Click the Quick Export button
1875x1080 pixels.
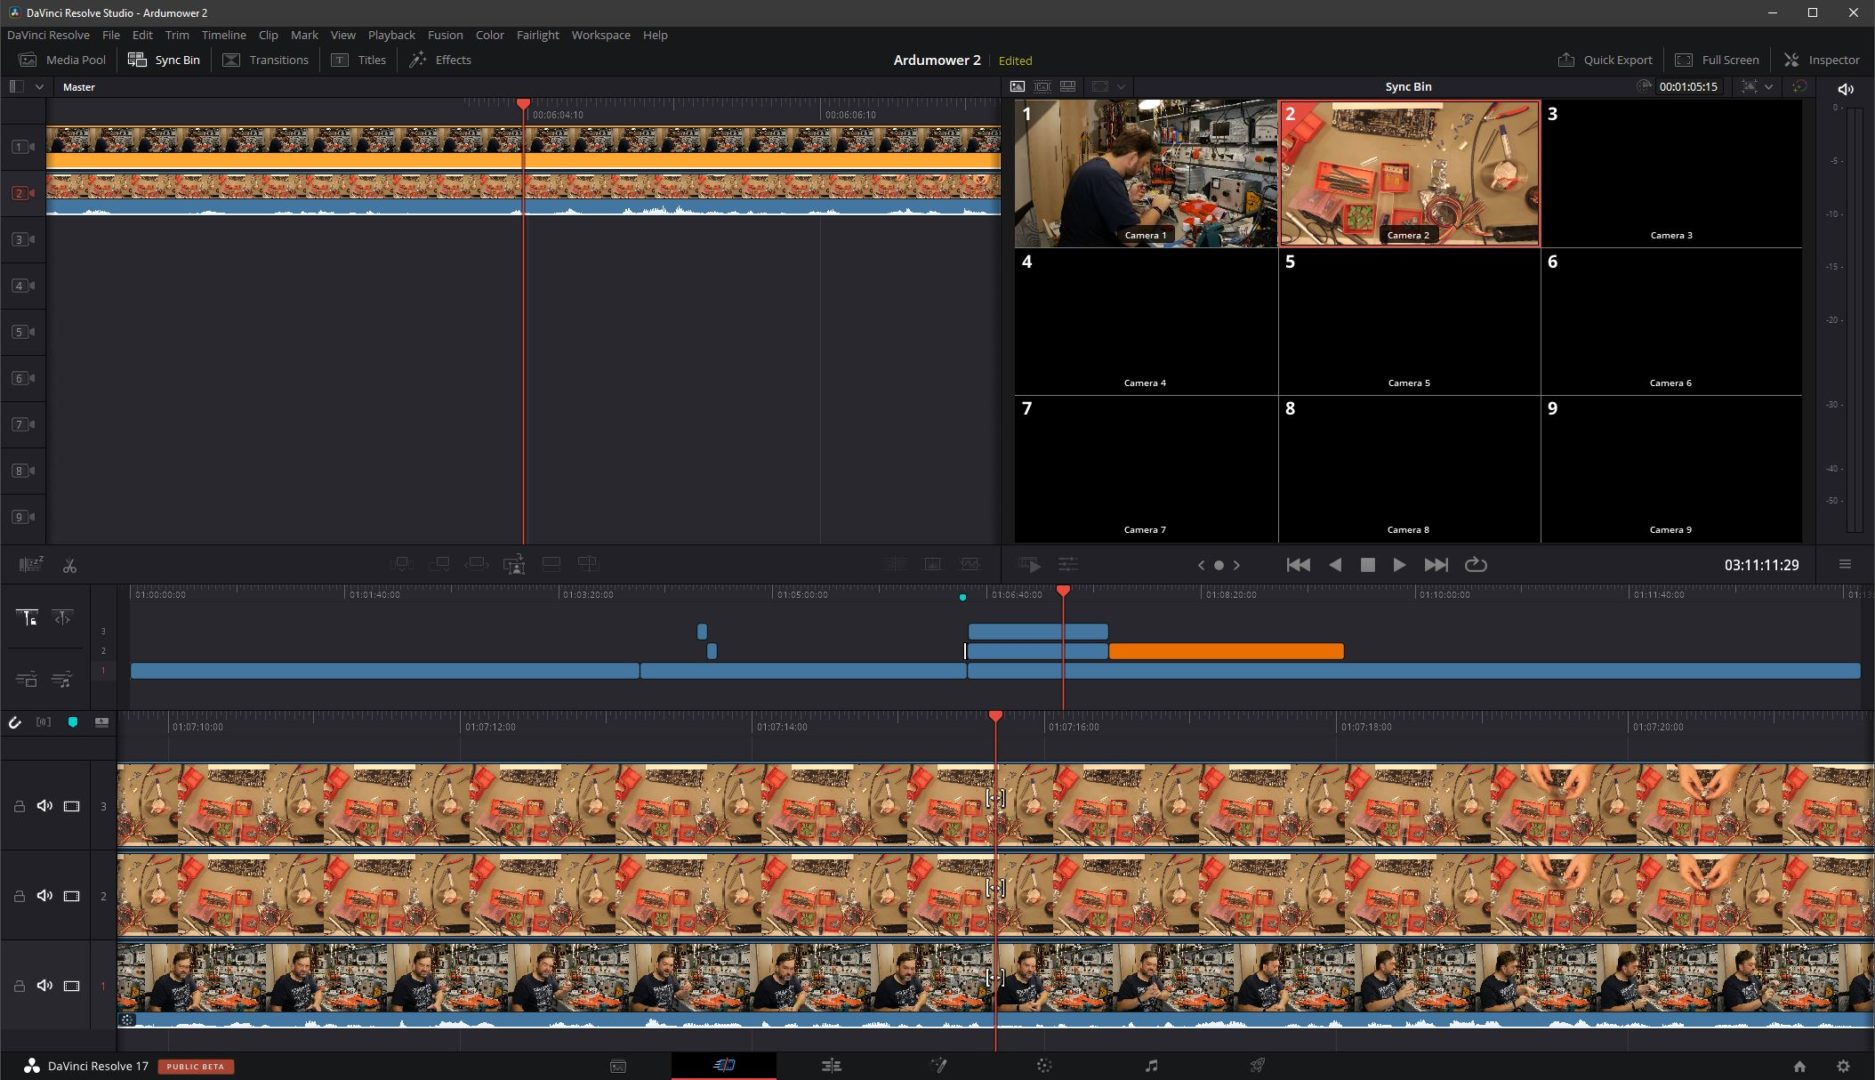point(1605,60)
